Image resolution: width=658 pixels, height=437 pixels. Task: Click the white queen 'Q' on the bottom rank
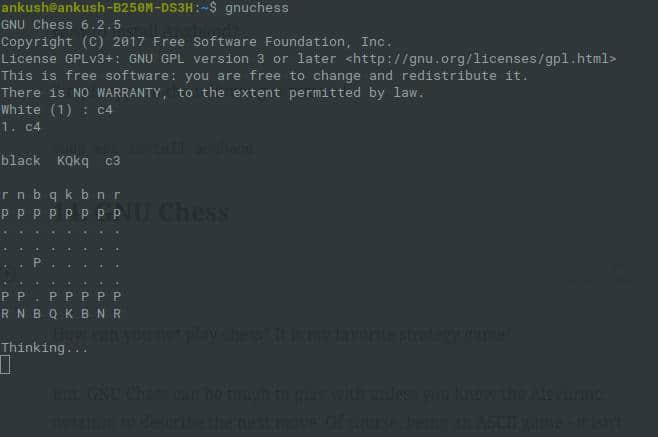point(53,314)
